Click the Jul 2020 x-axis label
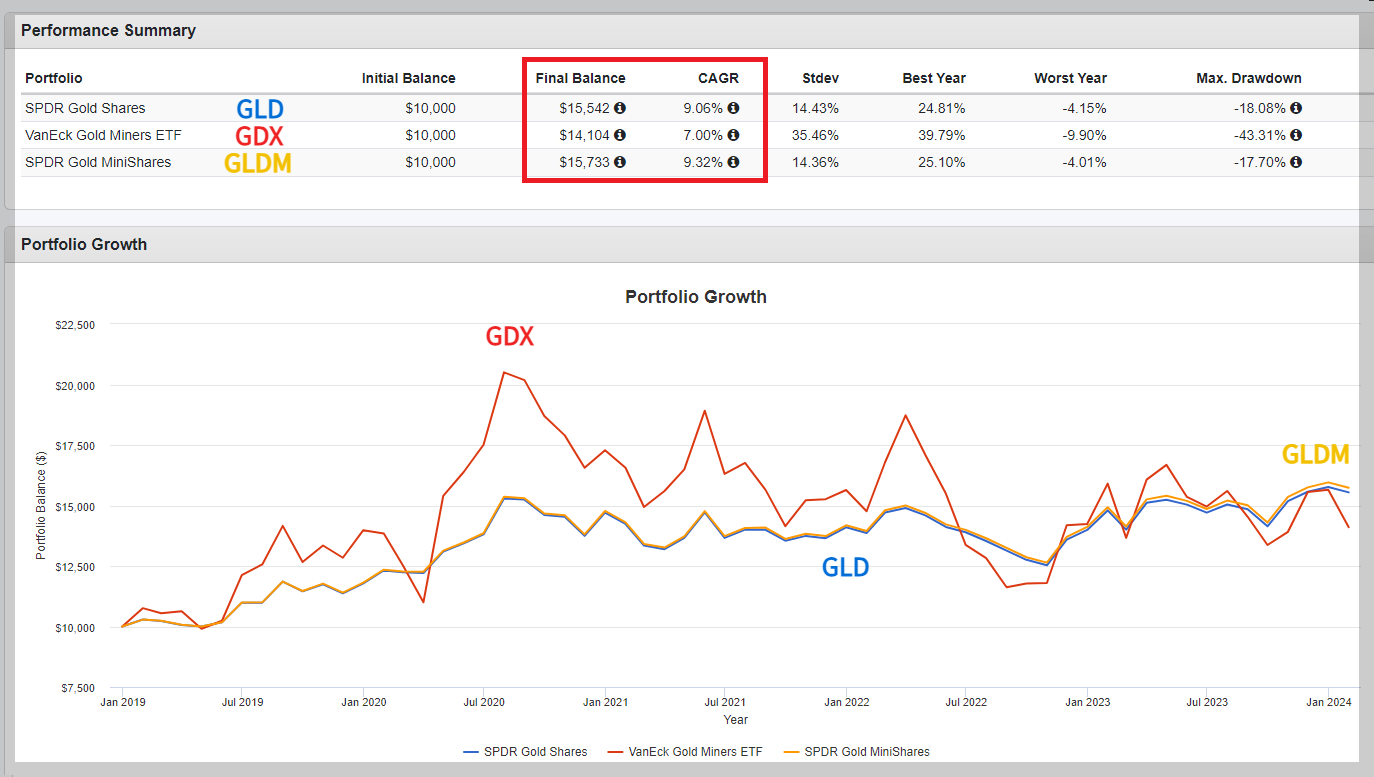This screenshot has height=777, width=1374. [x=483, y=703]
